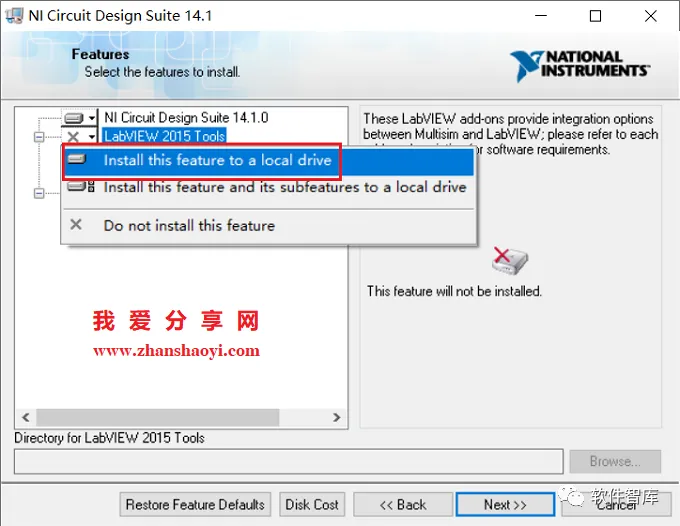The height and width of the screenshot is (526, 680).
Task: Click the horizontal scrollbar right arrow in the feature tree
Action: (337, 417)
